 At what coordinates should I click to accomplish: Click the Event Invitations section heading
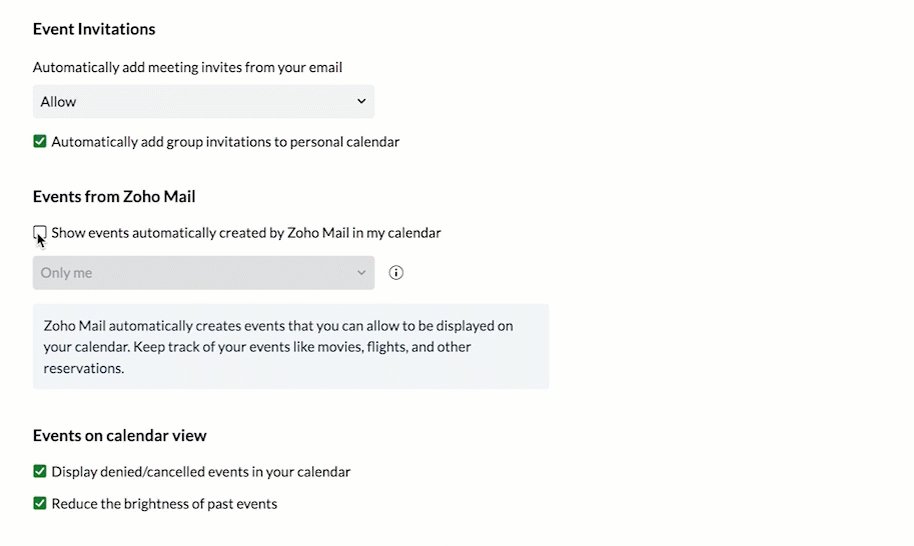(x=94, y=29)
